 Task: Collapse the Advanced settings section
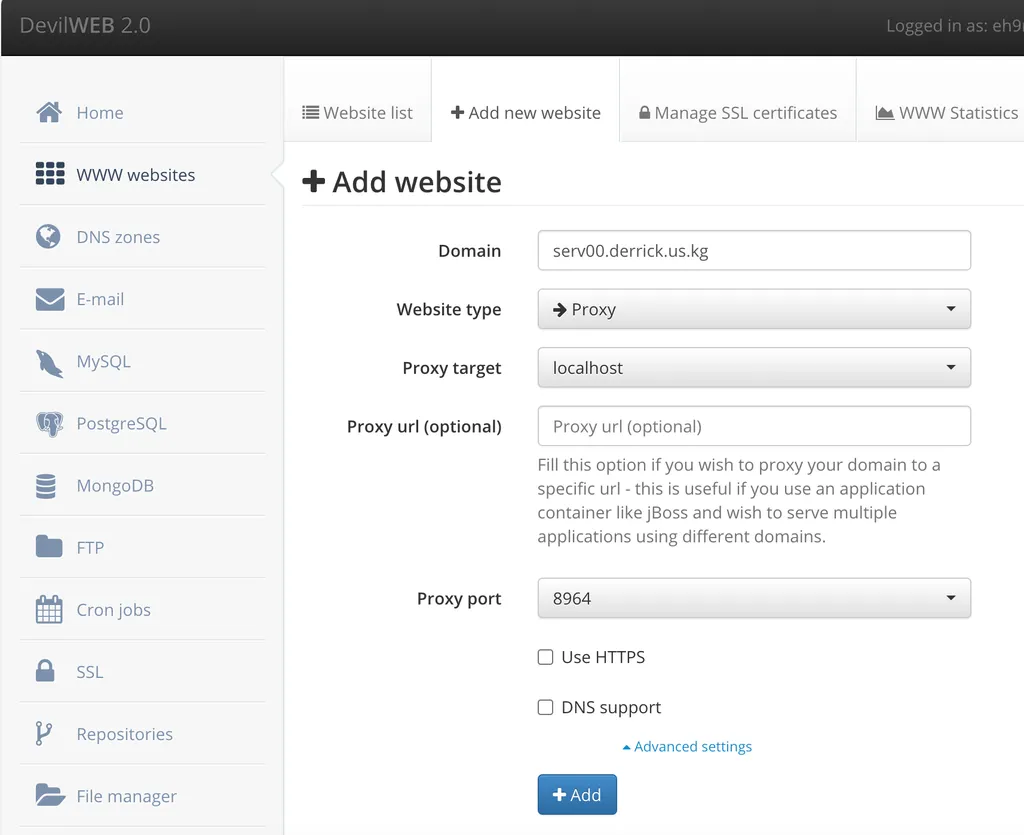[x=687, y=746]
